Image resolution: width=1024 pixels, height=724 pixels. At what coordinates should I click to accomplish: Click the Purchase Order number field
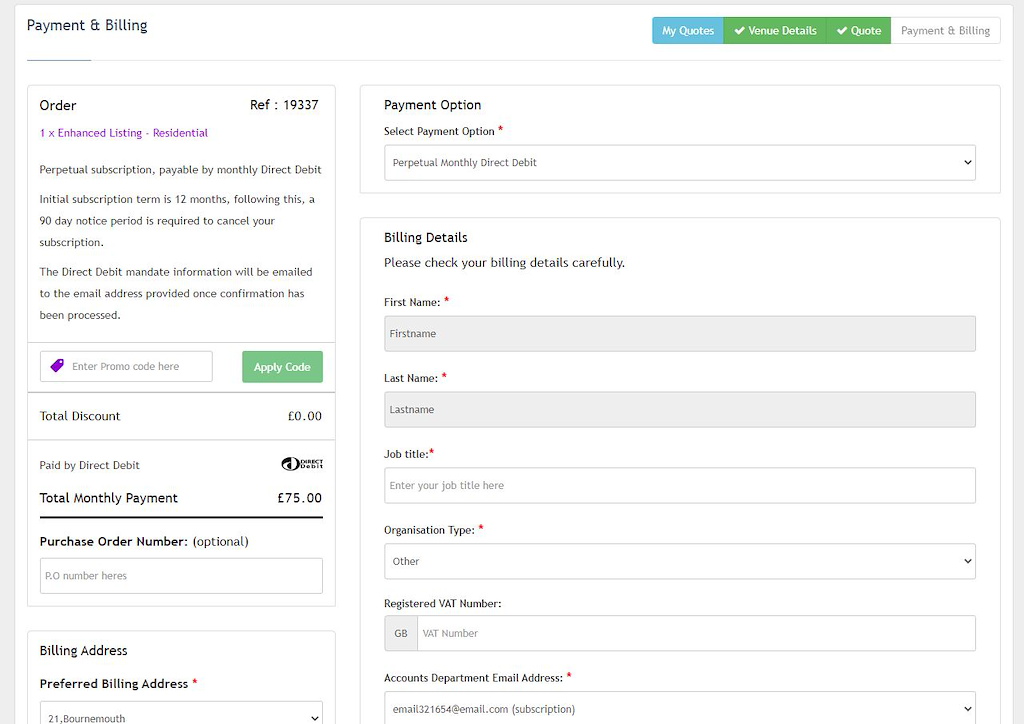pos(181,576)
